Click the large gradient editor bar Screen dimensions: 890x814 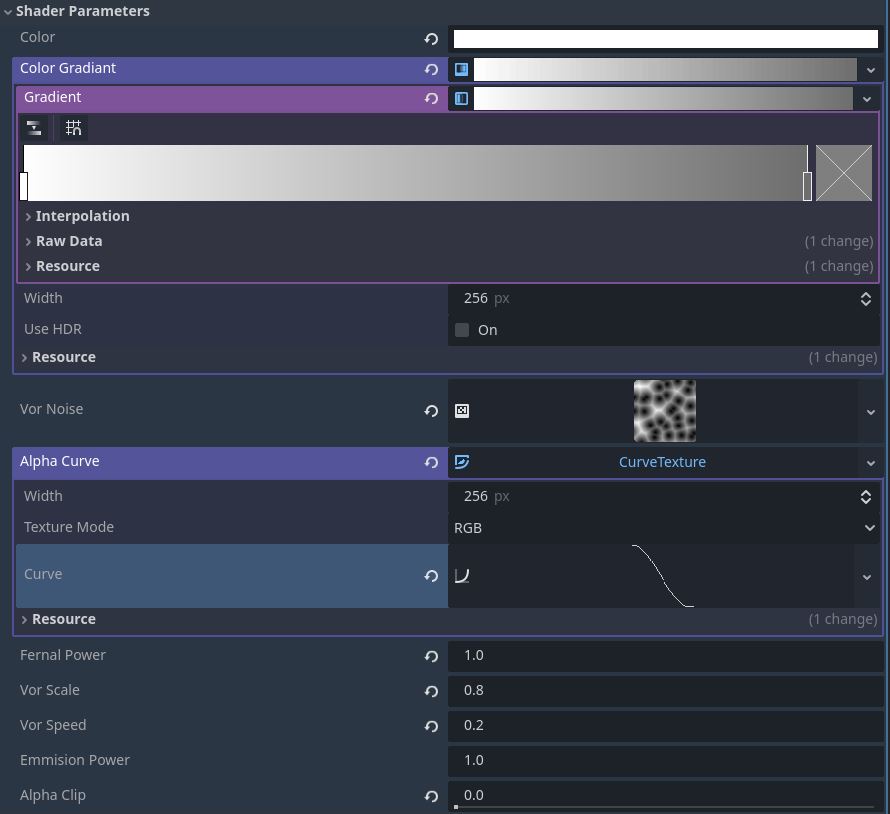[415, 173]
